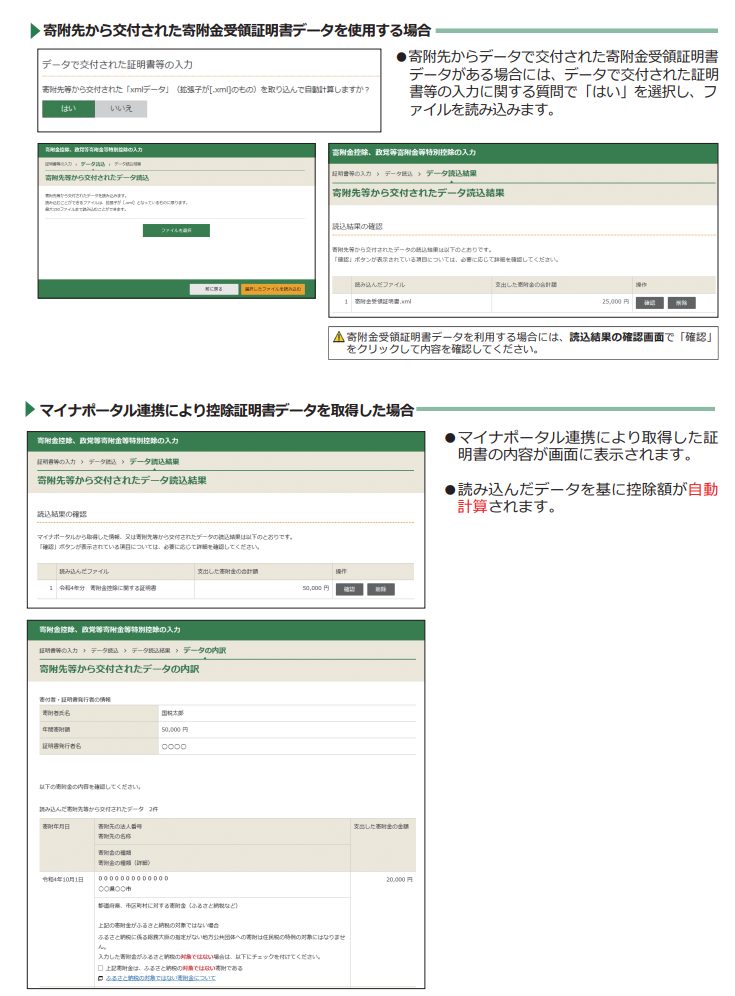Select the はい option for data import

tap(67, 109)
